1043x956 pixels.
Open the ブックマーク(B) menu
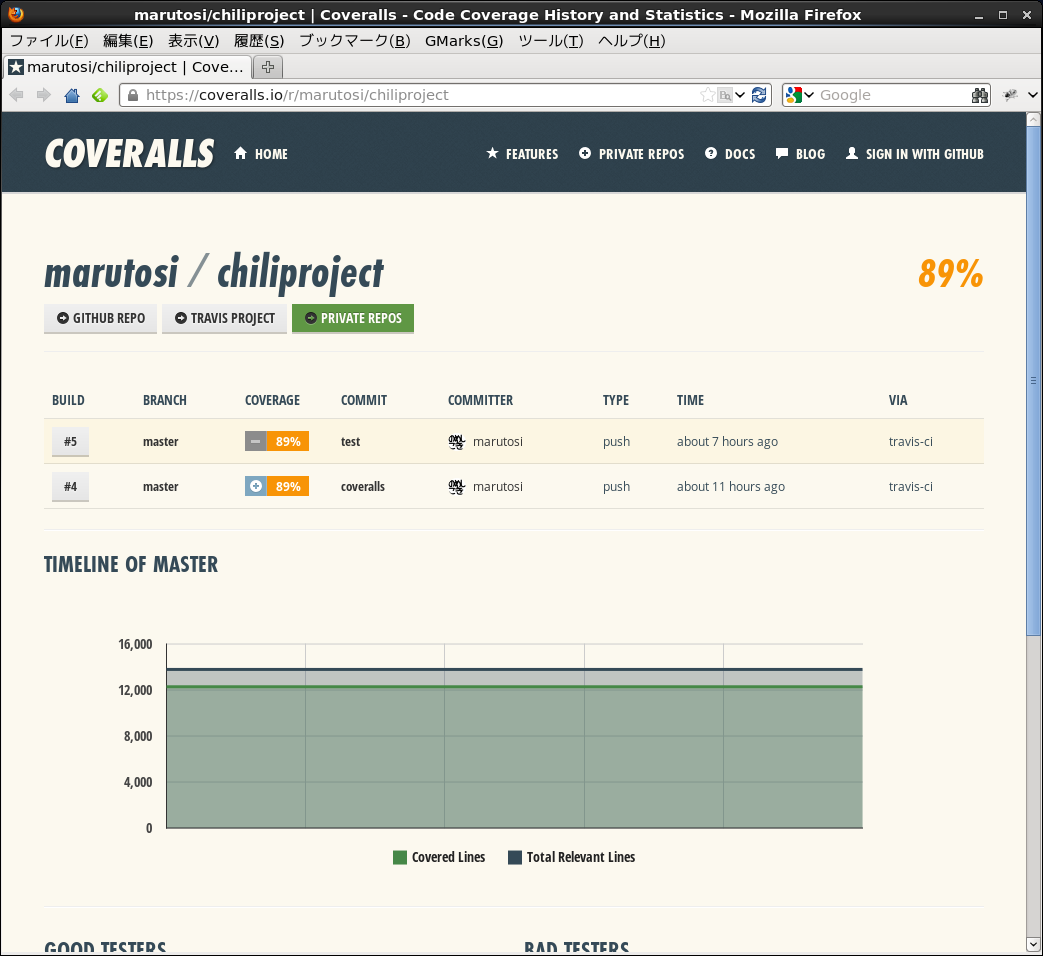point(355,41)
